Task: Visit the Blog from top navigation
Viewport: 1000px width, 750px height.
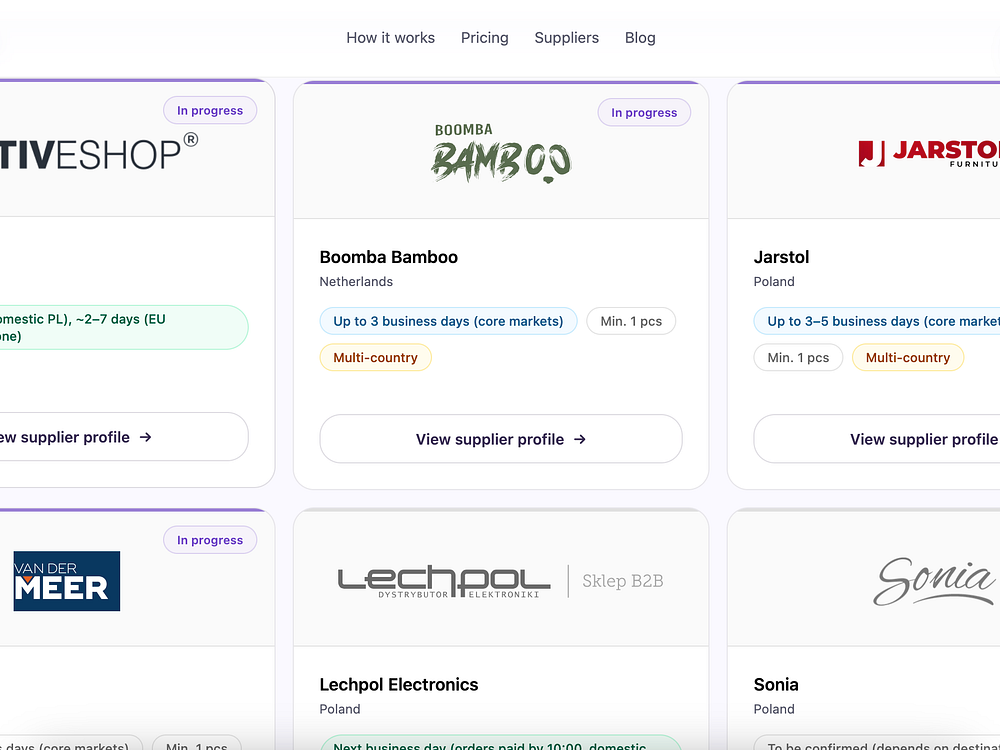Action: [640, 38]
